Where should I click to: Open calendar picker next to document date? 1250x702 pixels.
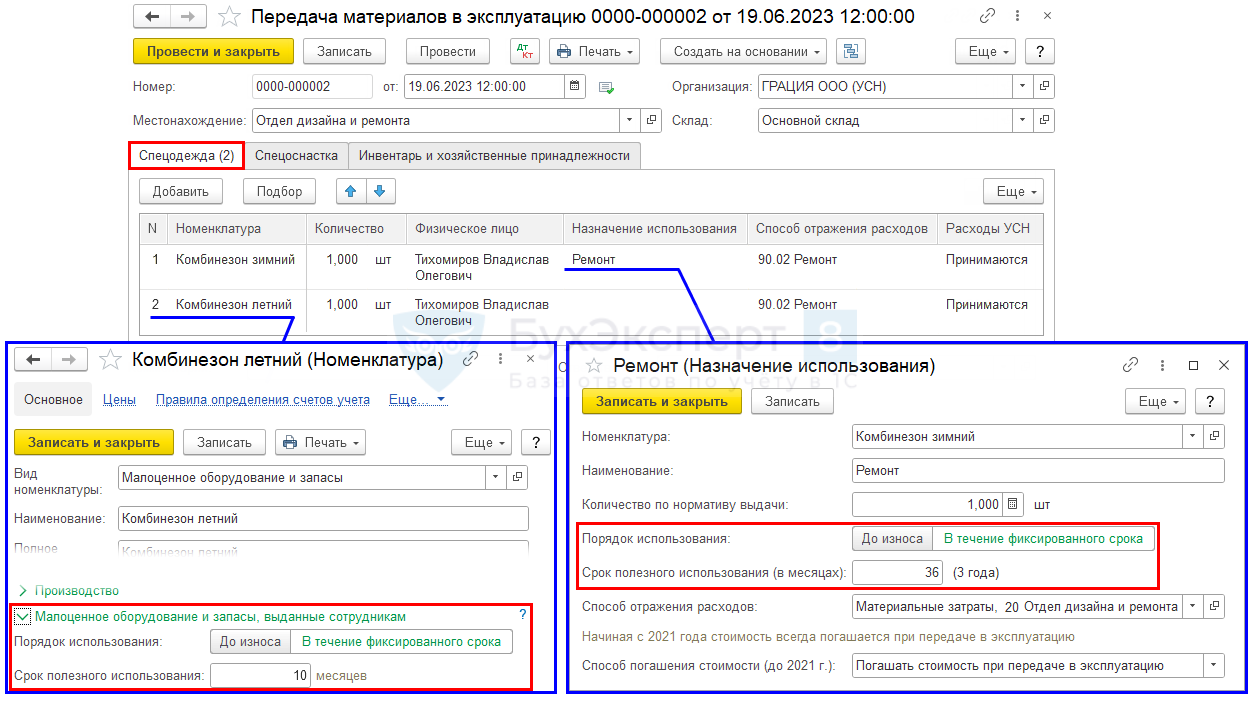(x=575, y=87)
